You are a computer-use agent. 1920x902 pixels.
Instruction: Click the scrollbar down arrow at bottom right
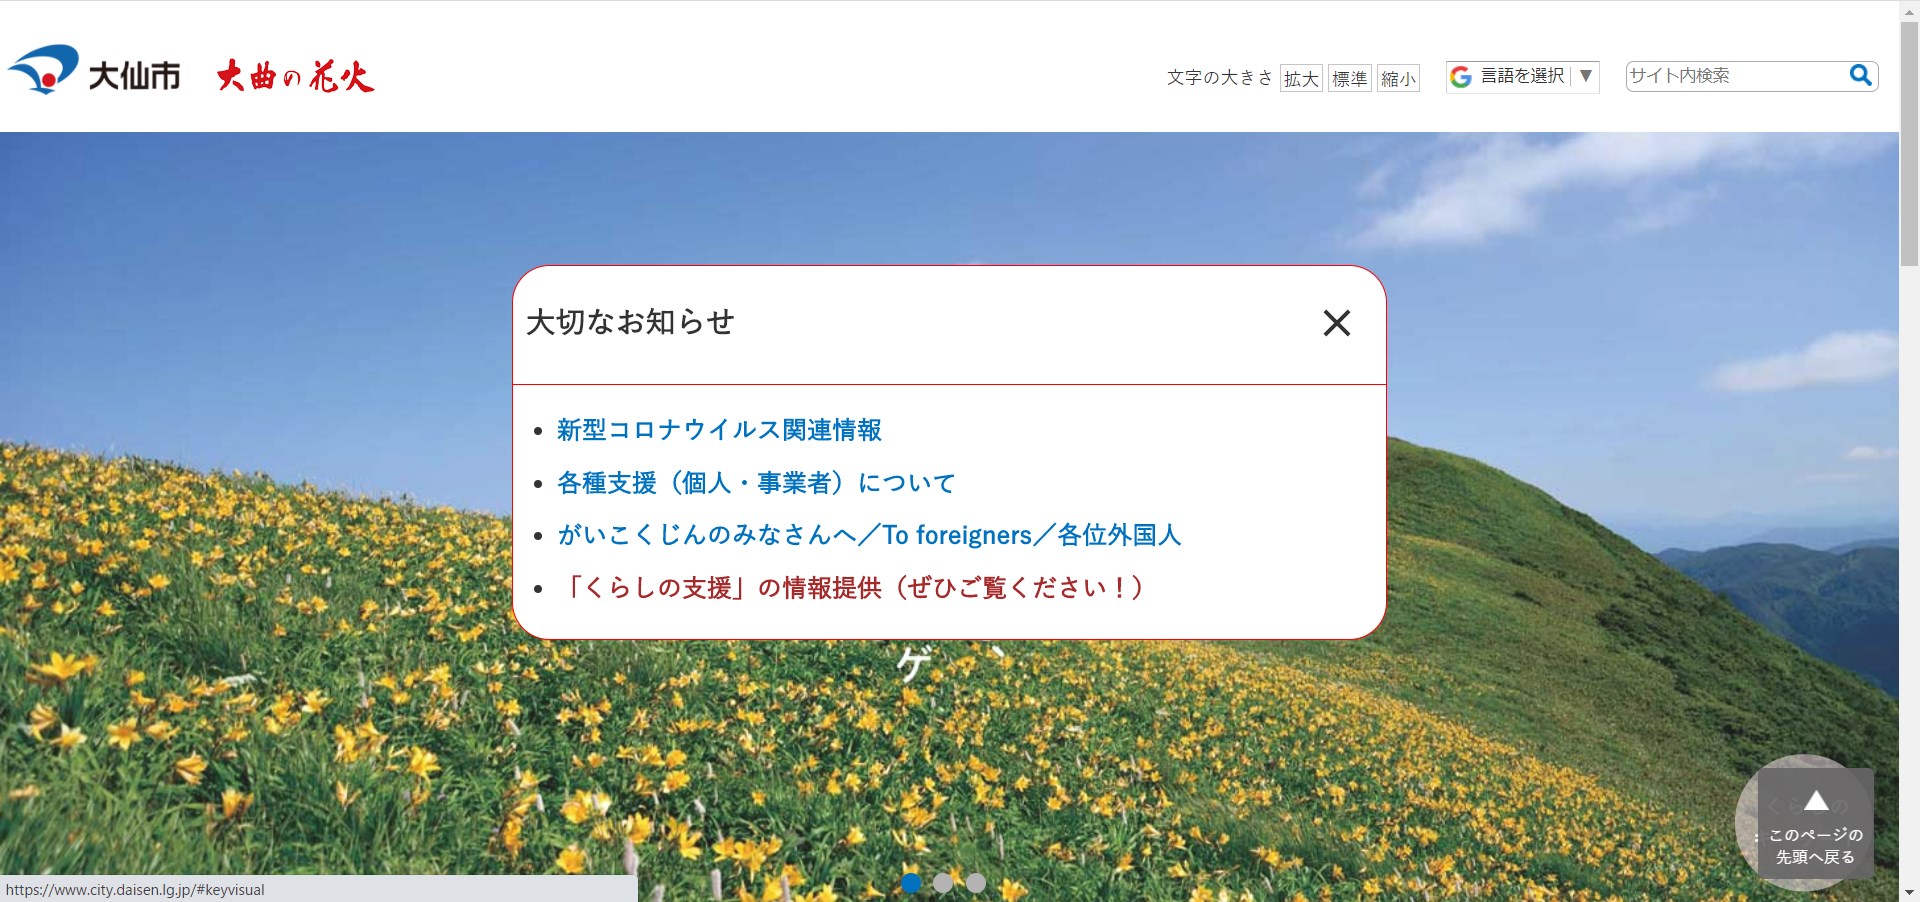[x=1908, y=891]
